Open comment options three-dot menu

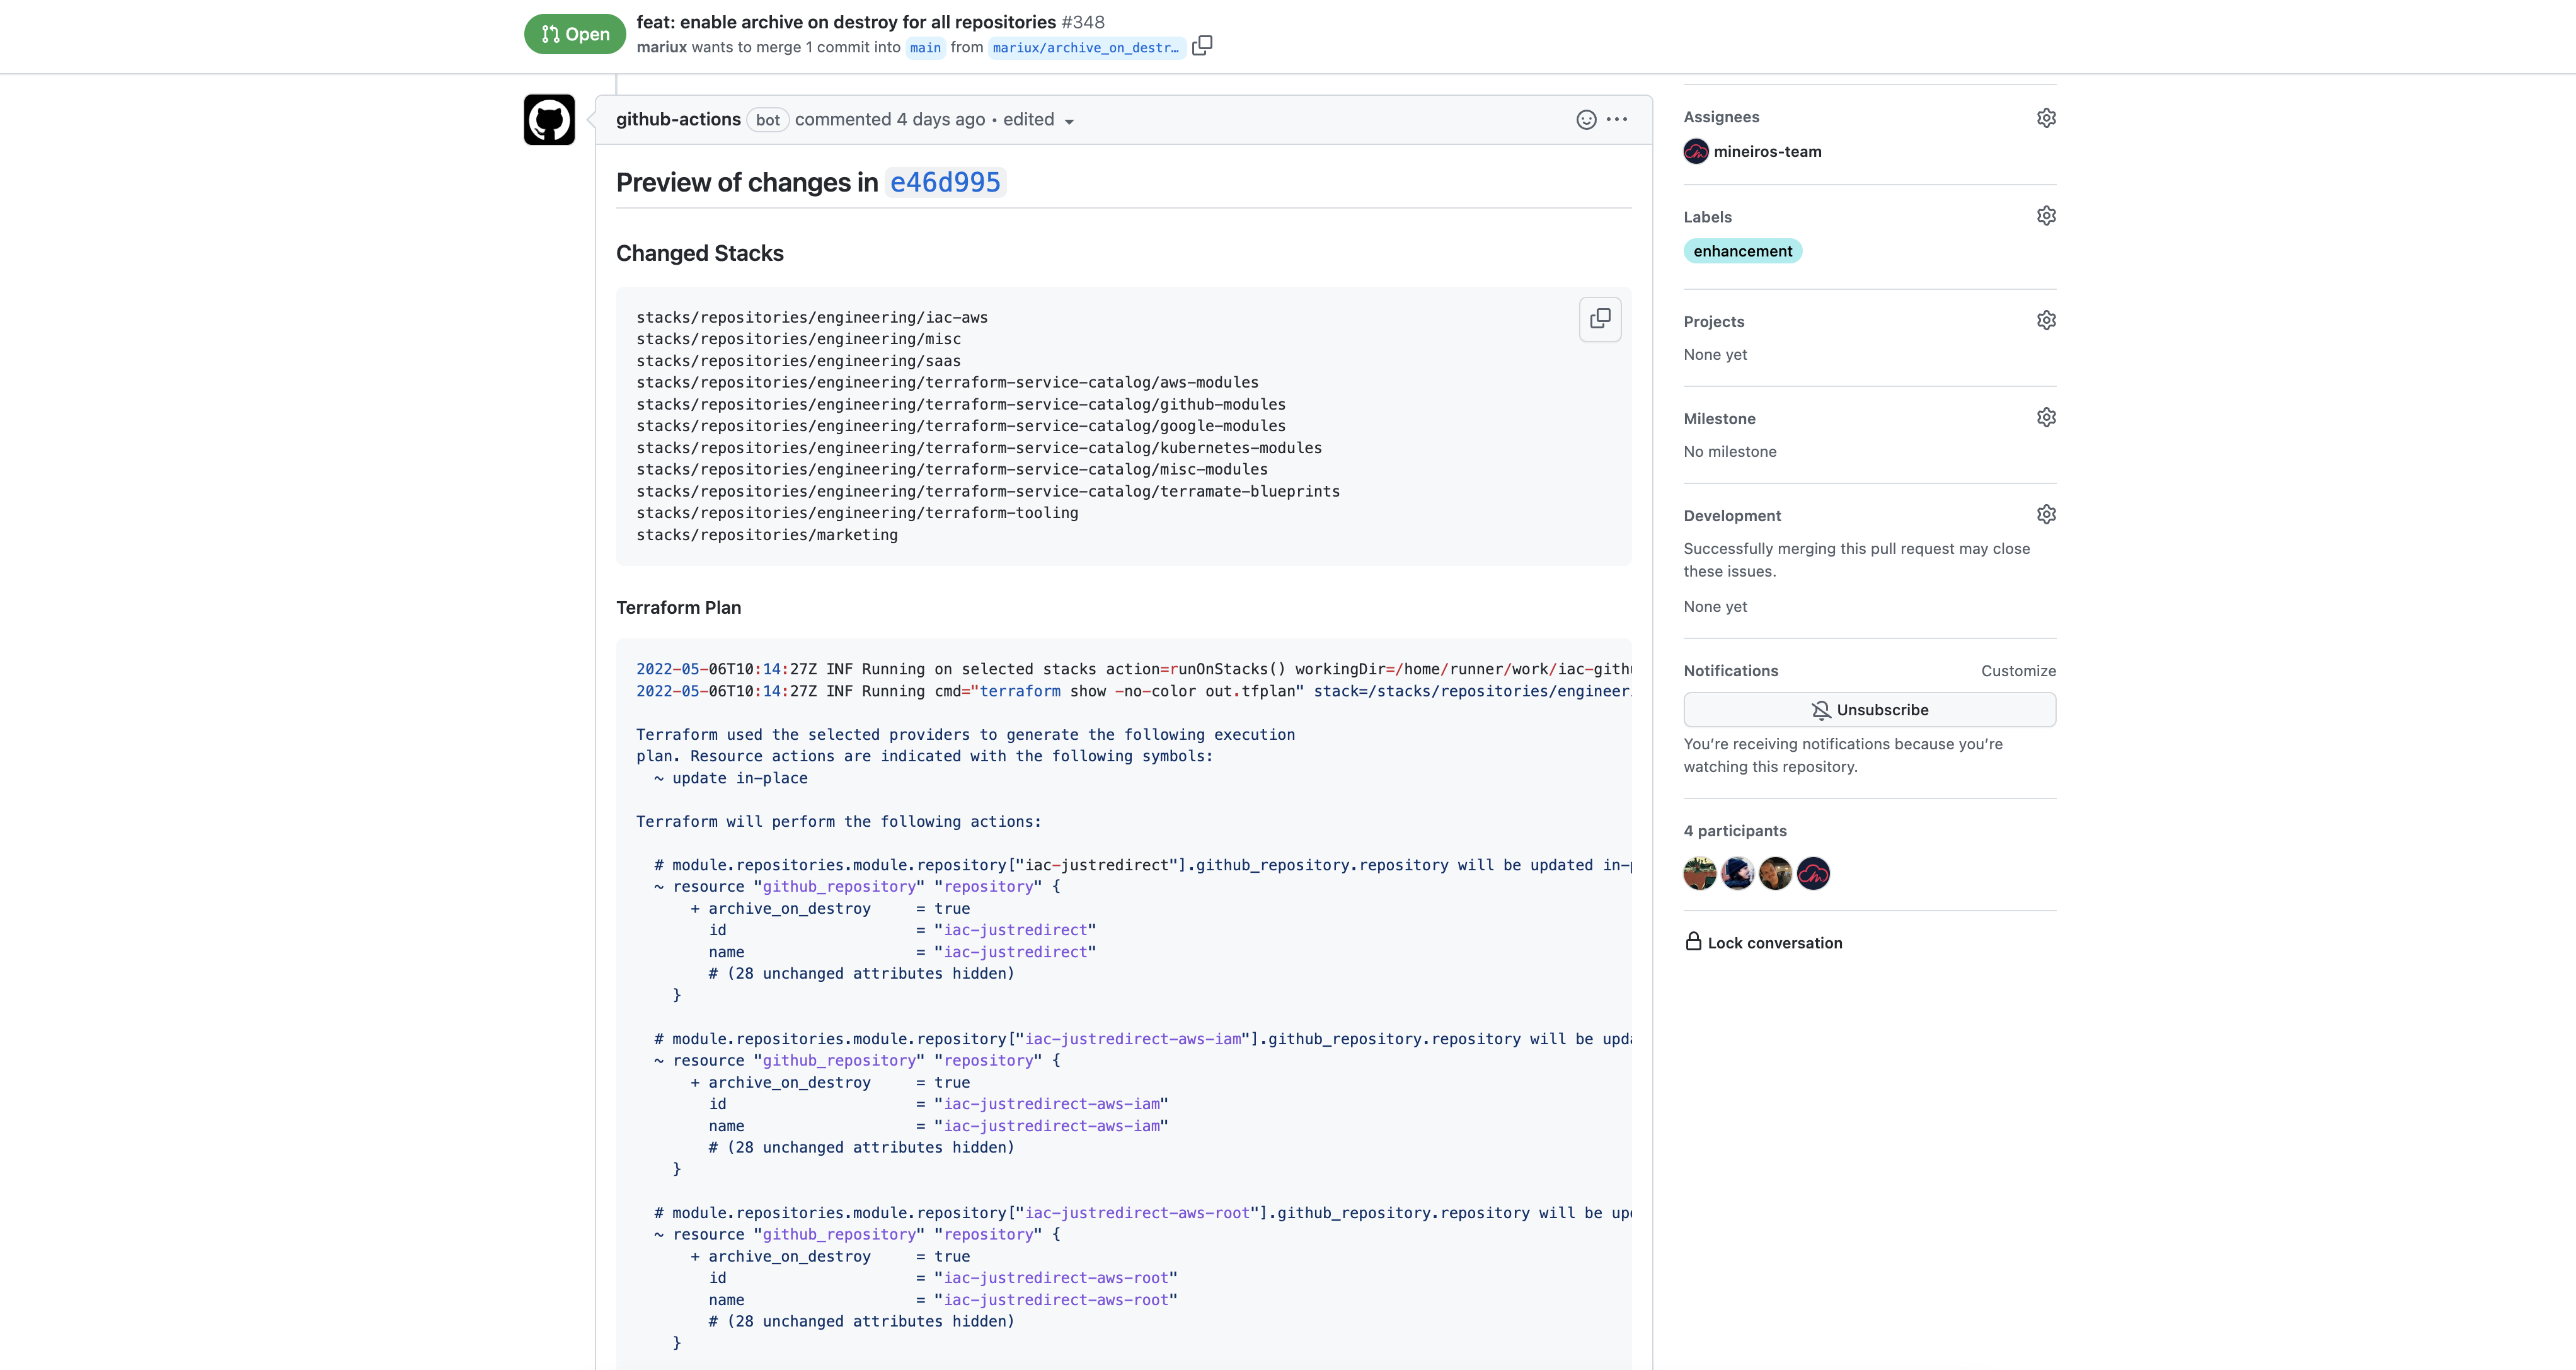pos(1617,120)
